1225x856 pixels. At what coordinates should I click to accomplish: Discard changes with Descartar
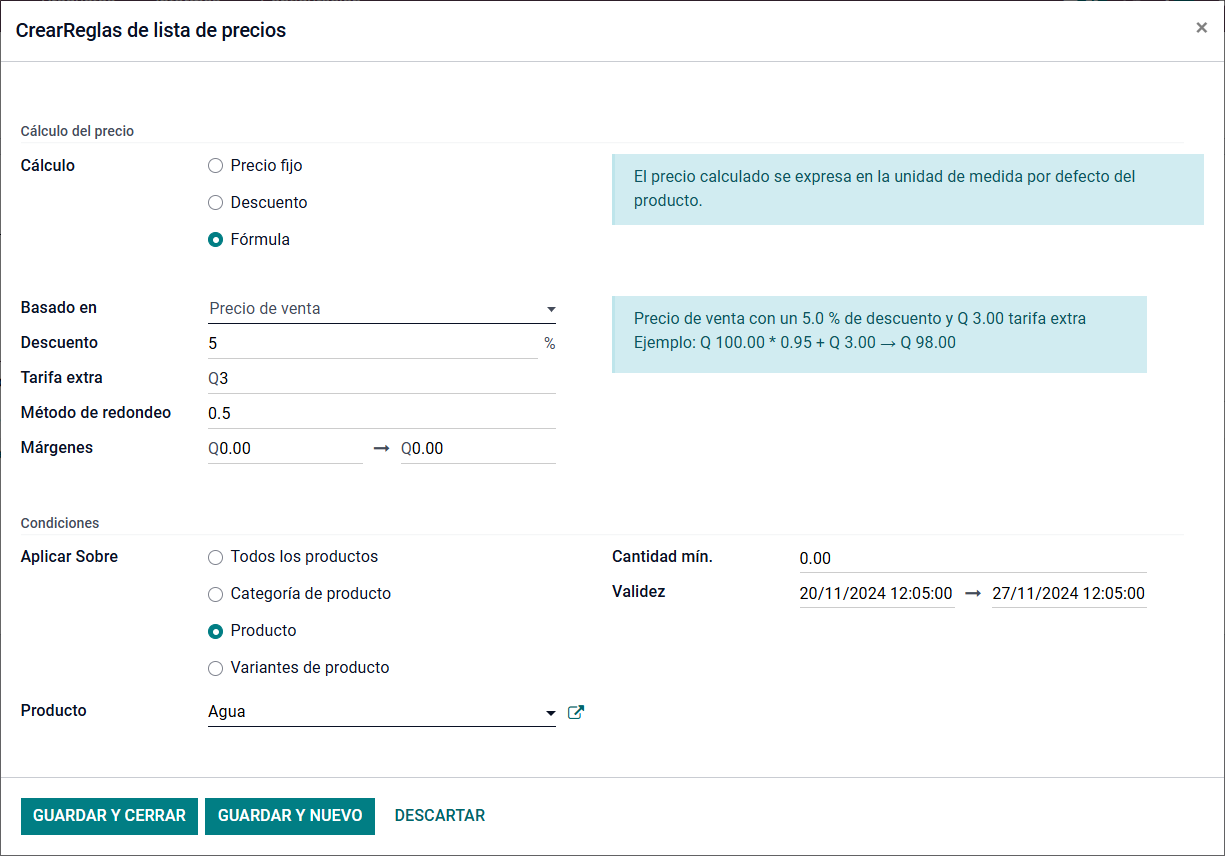(x=440, y=816)
